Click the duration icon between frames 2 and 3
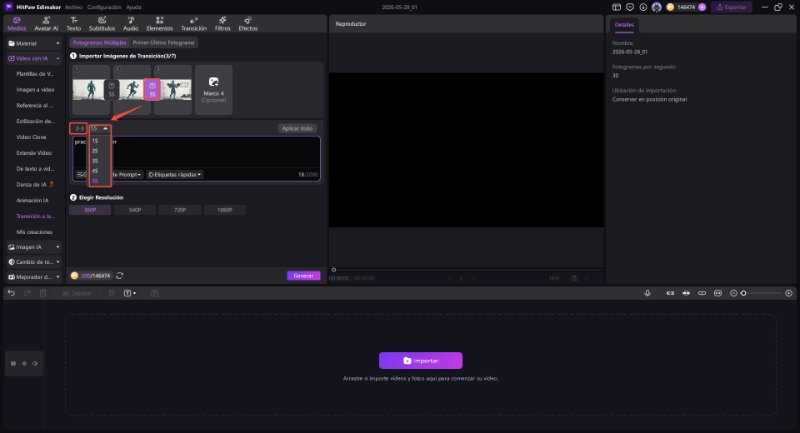This screenshot has height=433, width=800. 152,90
